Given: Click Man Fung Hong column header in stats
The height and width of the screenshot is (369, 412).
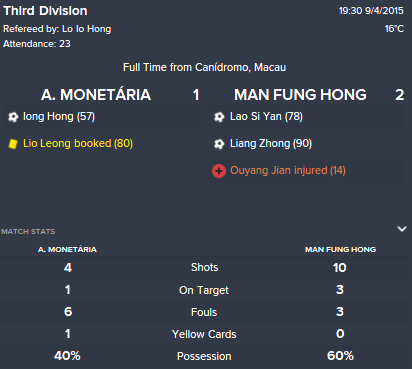Looking at the screenshot, I should tap(340, 249).
